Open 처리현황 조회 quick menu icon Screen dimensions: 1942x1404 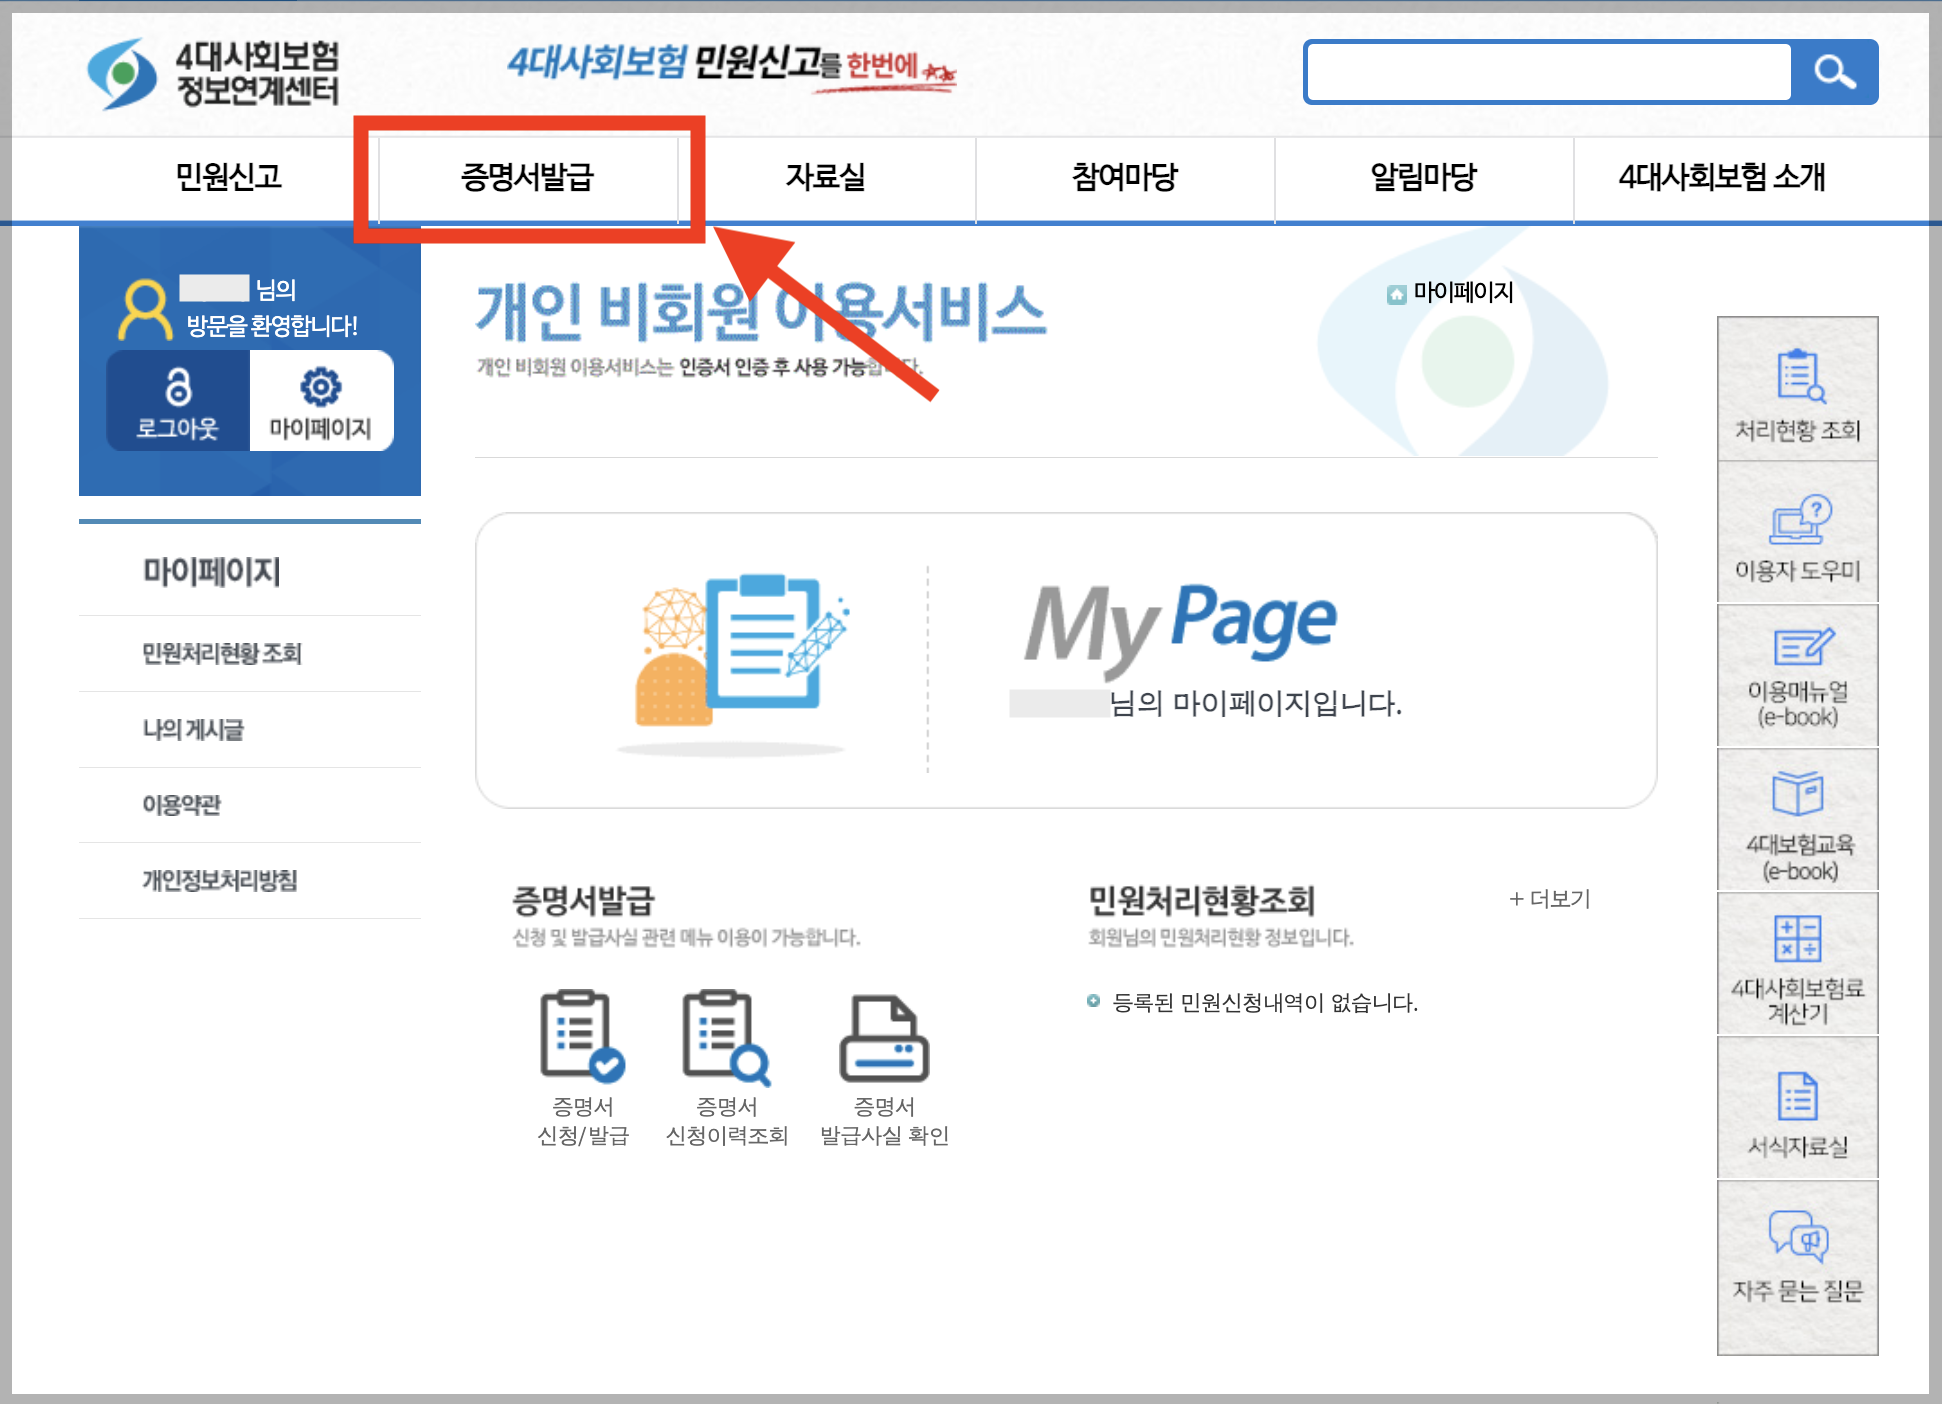(1797, 378)
